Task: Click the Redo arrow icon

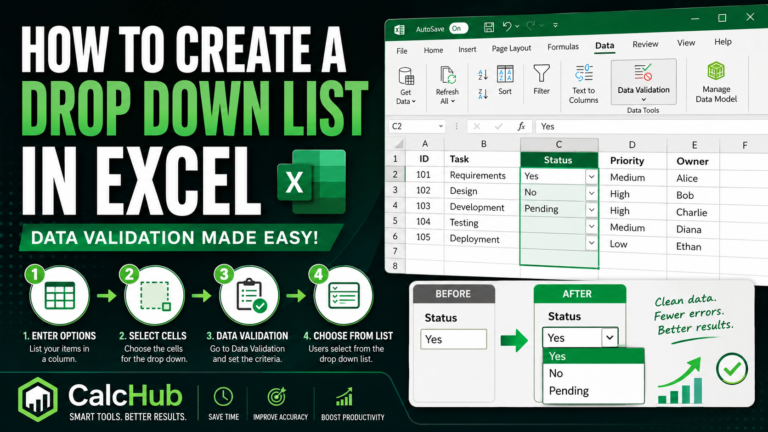Action: coord(530,25)
